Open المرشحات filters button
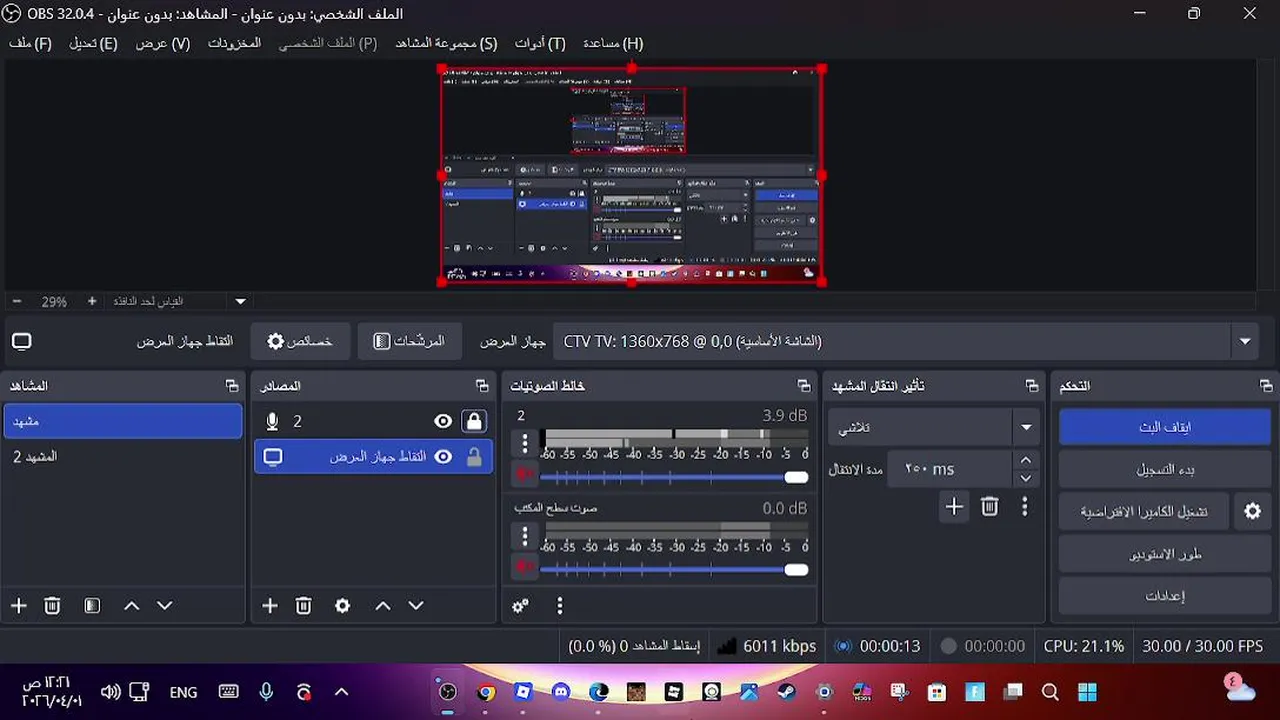The height and width of the screenshot is (720, 1280). [x=409, y=341]
